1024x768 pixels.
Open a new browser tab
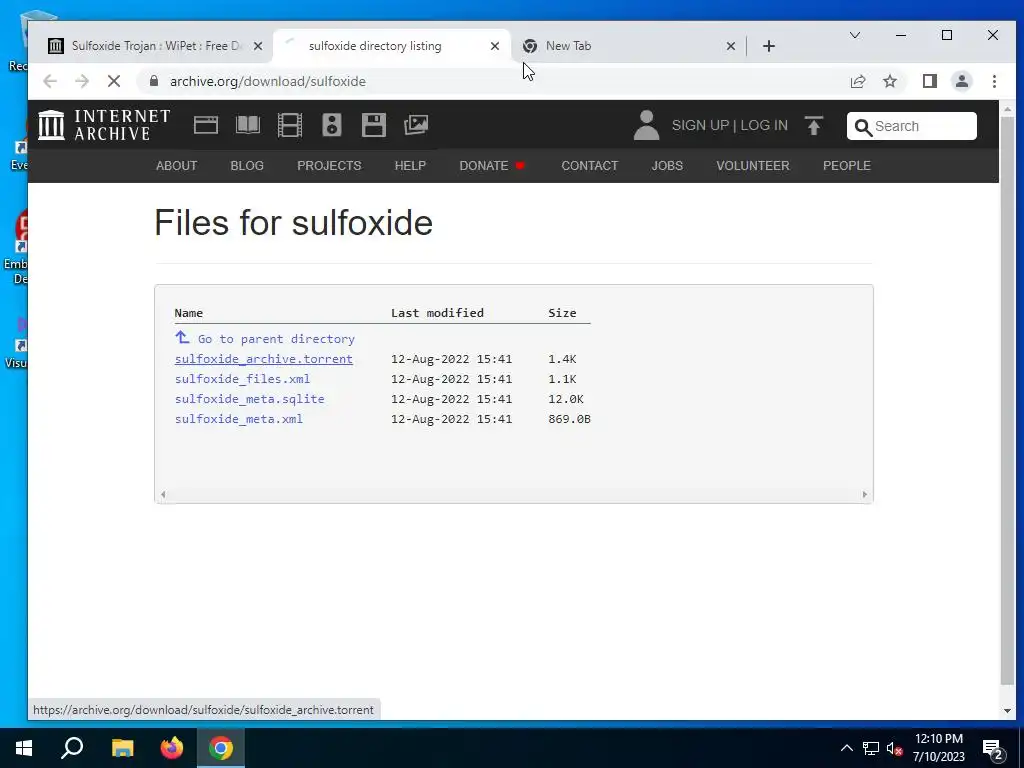[x=769, y=46]
